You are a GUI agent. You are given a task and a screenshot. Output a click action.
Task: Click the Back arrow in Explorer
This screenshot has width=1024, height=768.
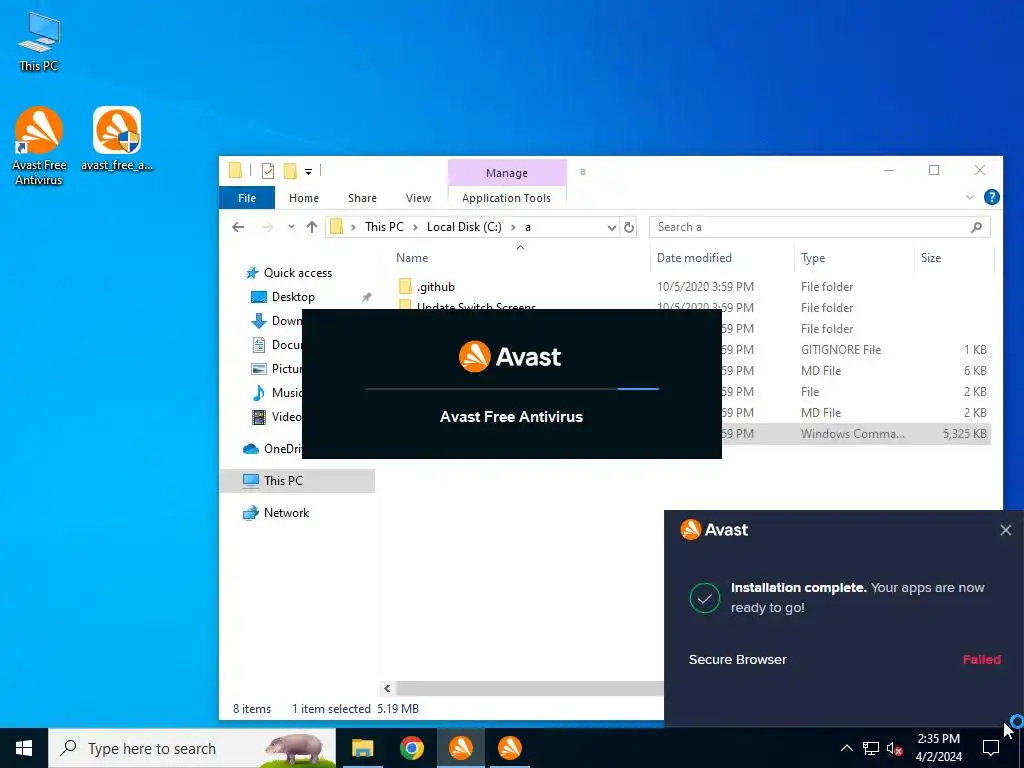click(238, 227)
